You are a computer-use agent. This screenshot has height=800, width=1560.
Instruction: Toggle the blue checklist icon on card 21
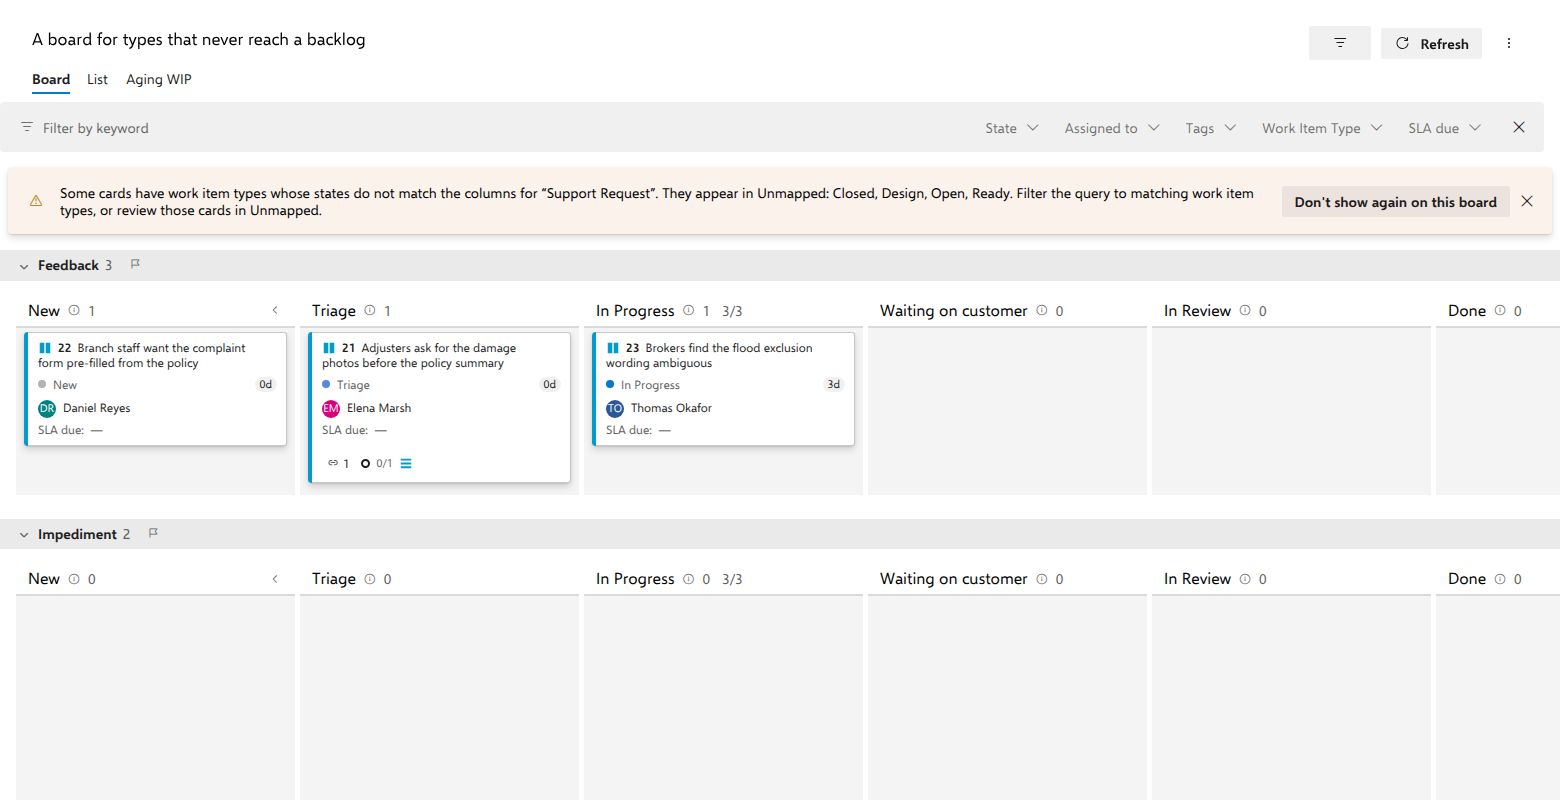(x=406, y=463)
